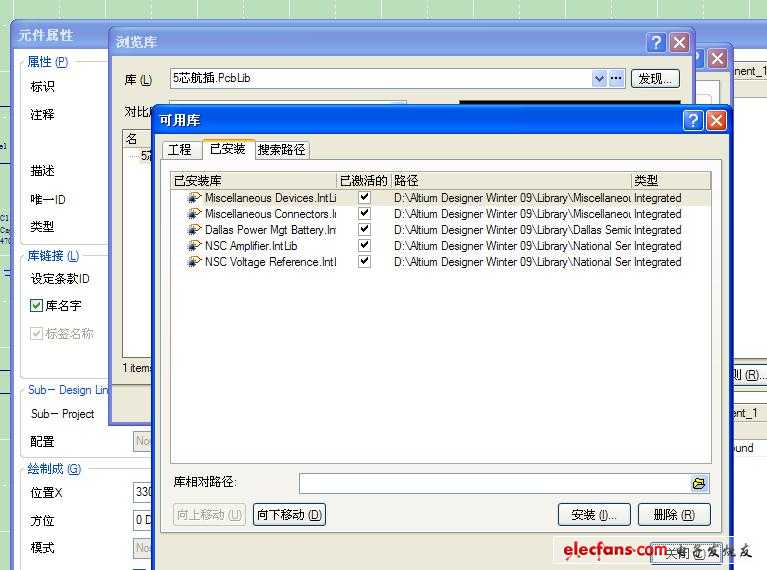This screenshot has height=570, width=767.
Task: Click the 发现... button
Action: (655, 79)
